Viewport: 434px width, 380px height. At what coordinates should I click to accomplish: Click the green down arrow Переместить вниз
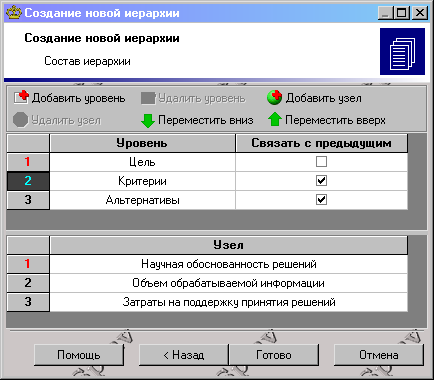tap(148, 120)
